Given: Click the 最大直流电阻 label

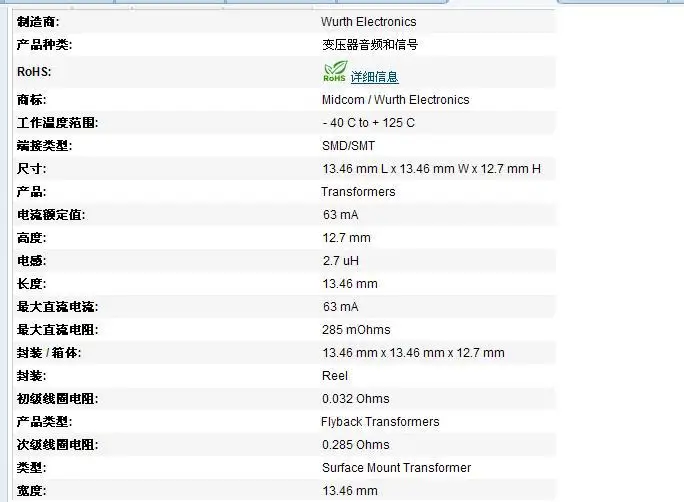Looking at the screenshot, I should pos(58,330).
